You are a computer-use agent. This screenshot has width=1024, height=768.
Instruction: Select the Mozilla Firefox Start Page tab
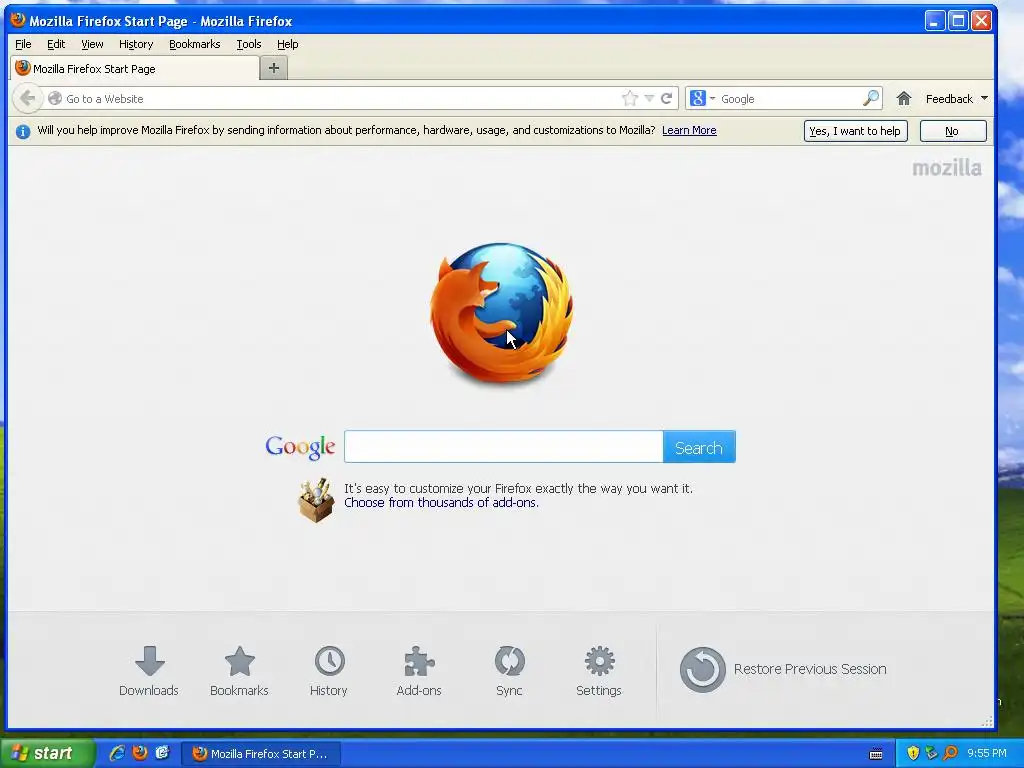pyautogui.click(x=135, y=69)
